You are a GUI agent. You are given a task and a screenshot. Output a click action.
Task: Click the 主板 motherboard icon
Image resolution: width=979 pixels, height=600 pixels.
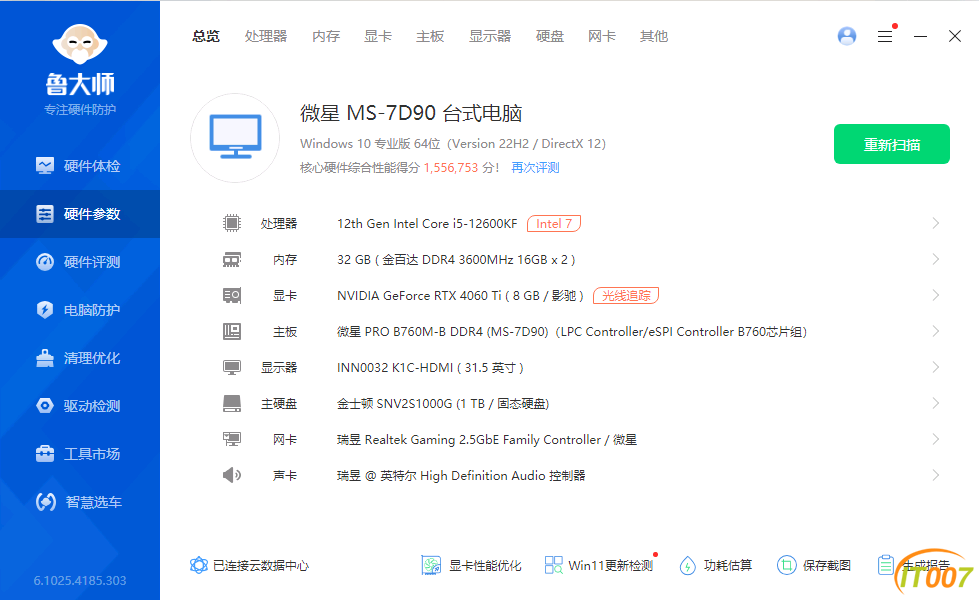click(232, 332)
